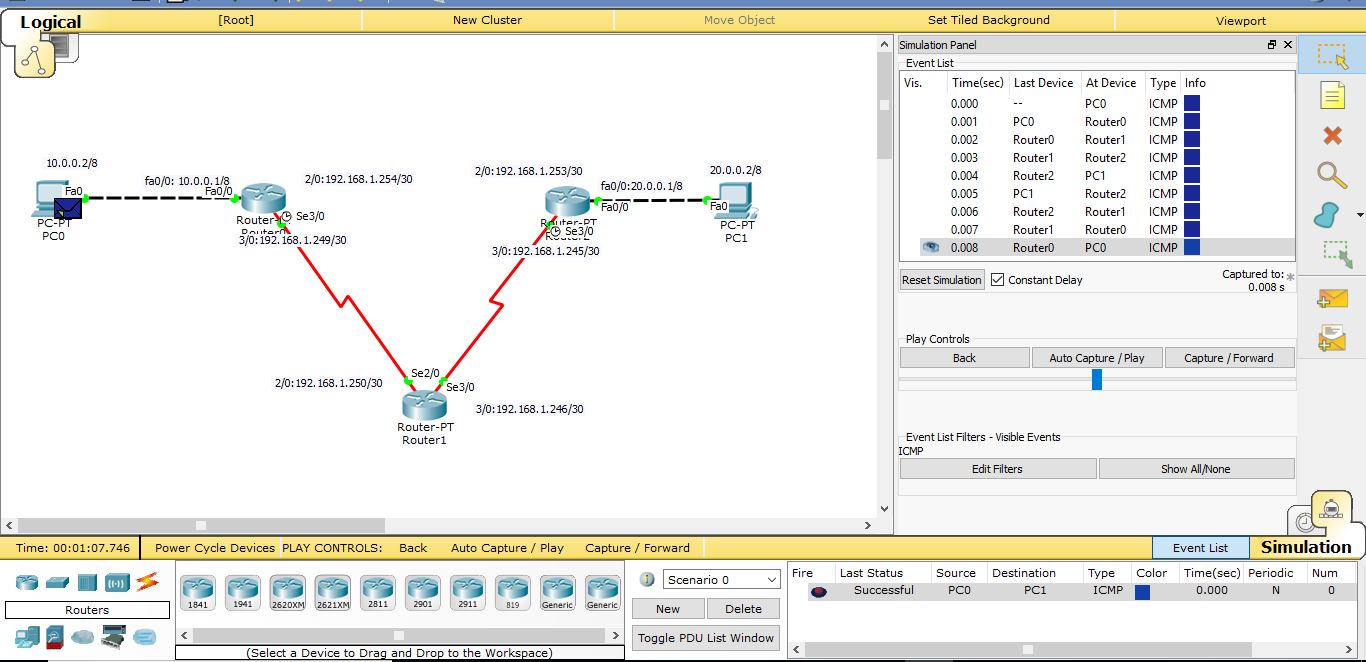Click the Show All/None button
This screenshot has height=662, width=1366.
point(1196,469)
